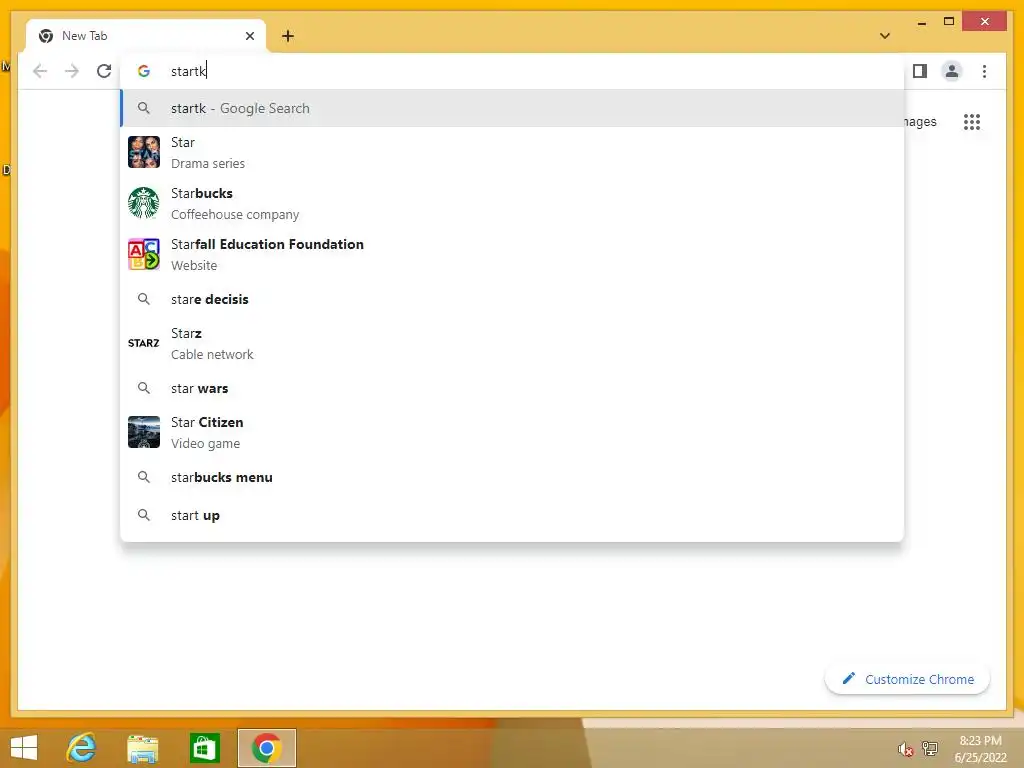The height and width of the screenshot is (768, 1024).
Task: Go forward using the forward arrow
Action: tap(72, 71)
